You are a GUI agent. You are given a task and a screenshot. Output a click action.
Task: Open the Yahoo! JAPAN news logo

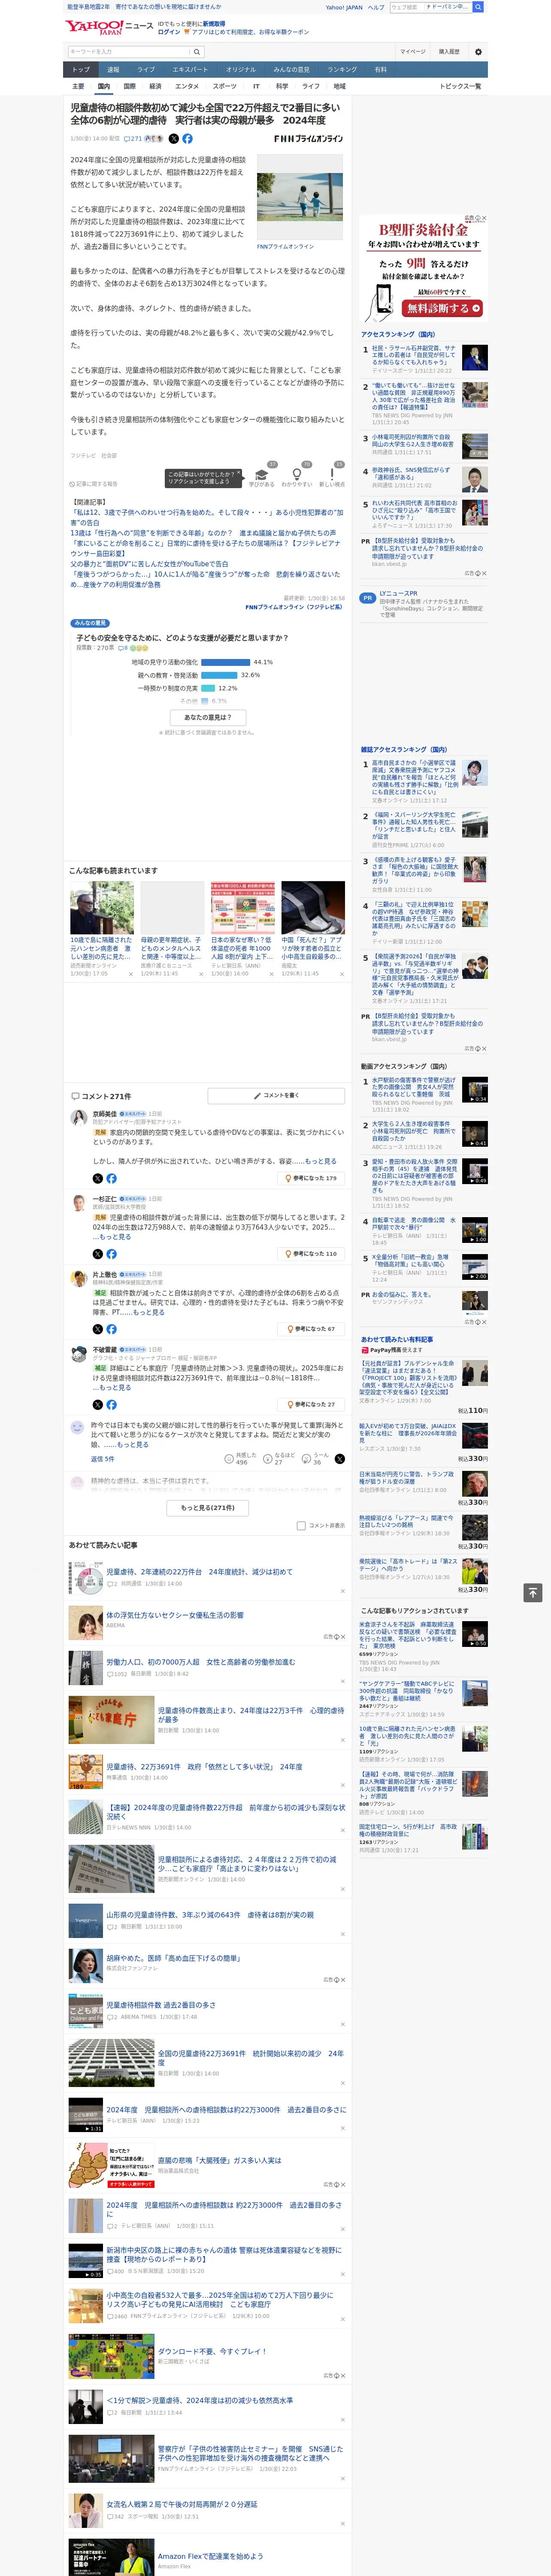click(109, 27)
